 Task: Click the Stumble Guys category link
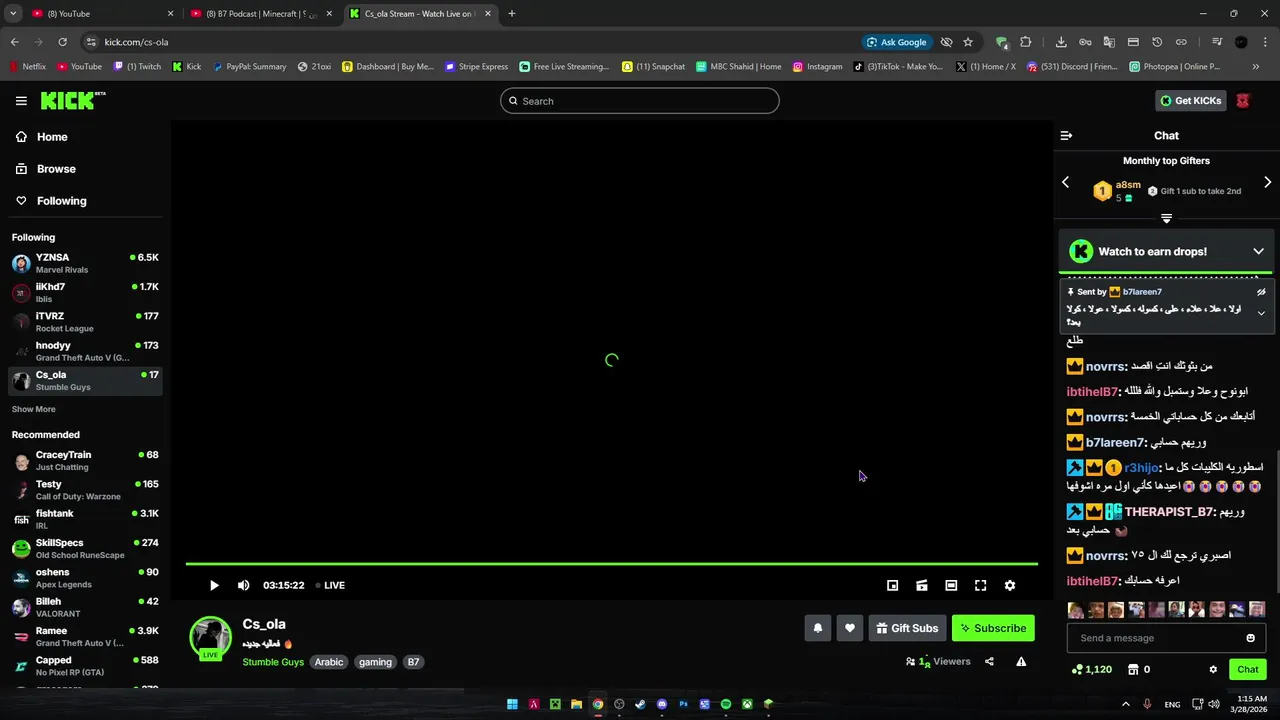coord(273,662)
